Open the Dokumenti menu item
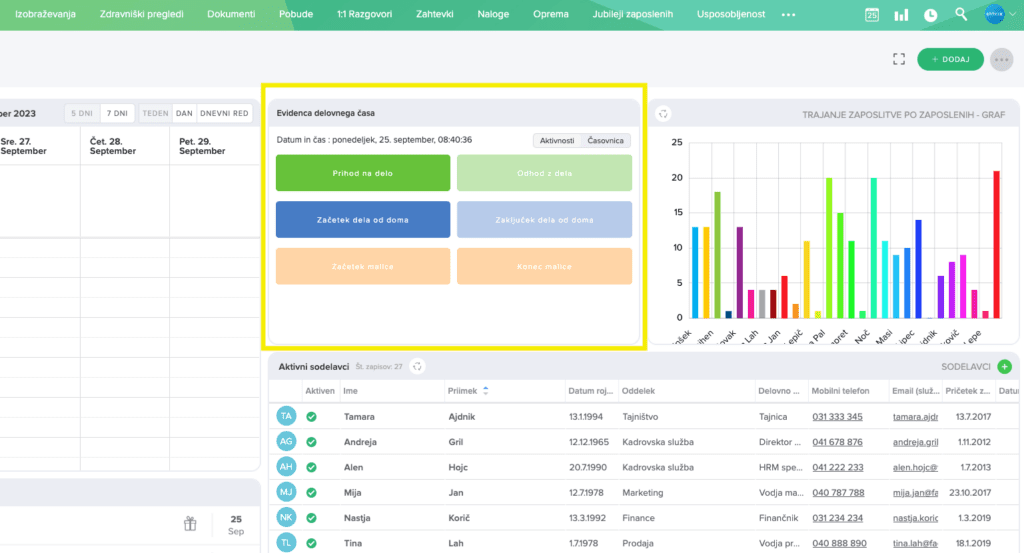This screenshot has height=553, width=1024. click(231, 15)
